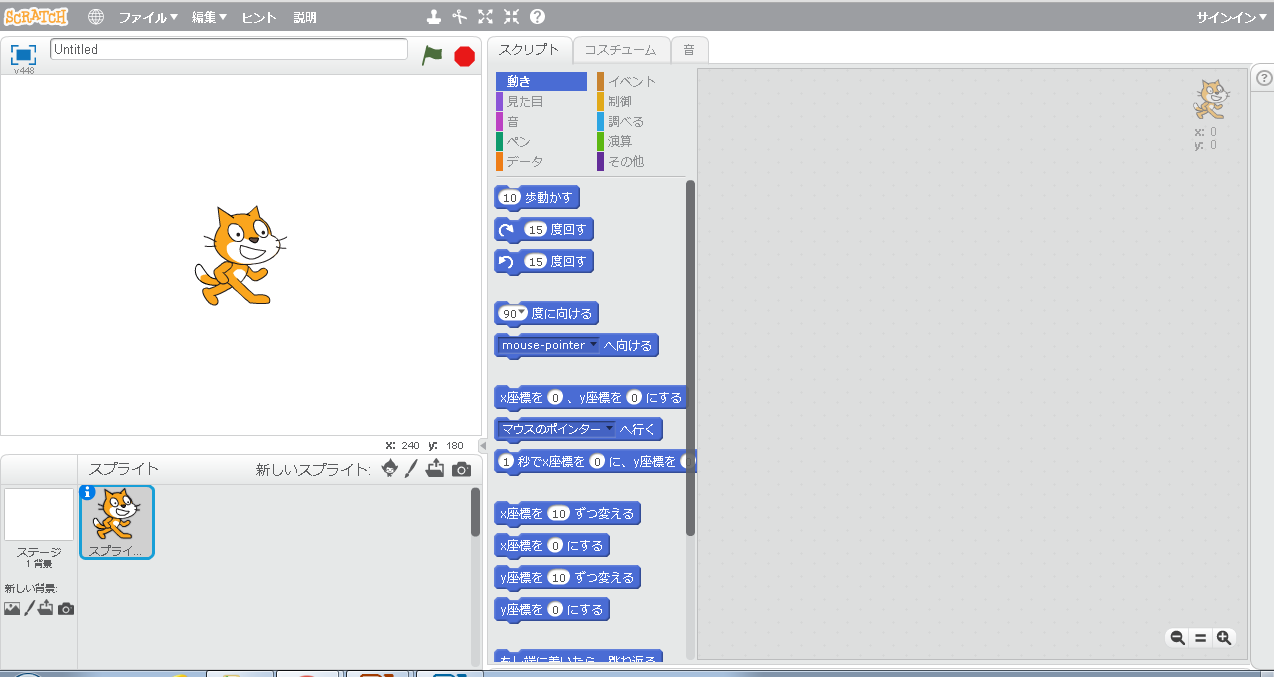Zoom in the scripts area

tap(1223, 637)
